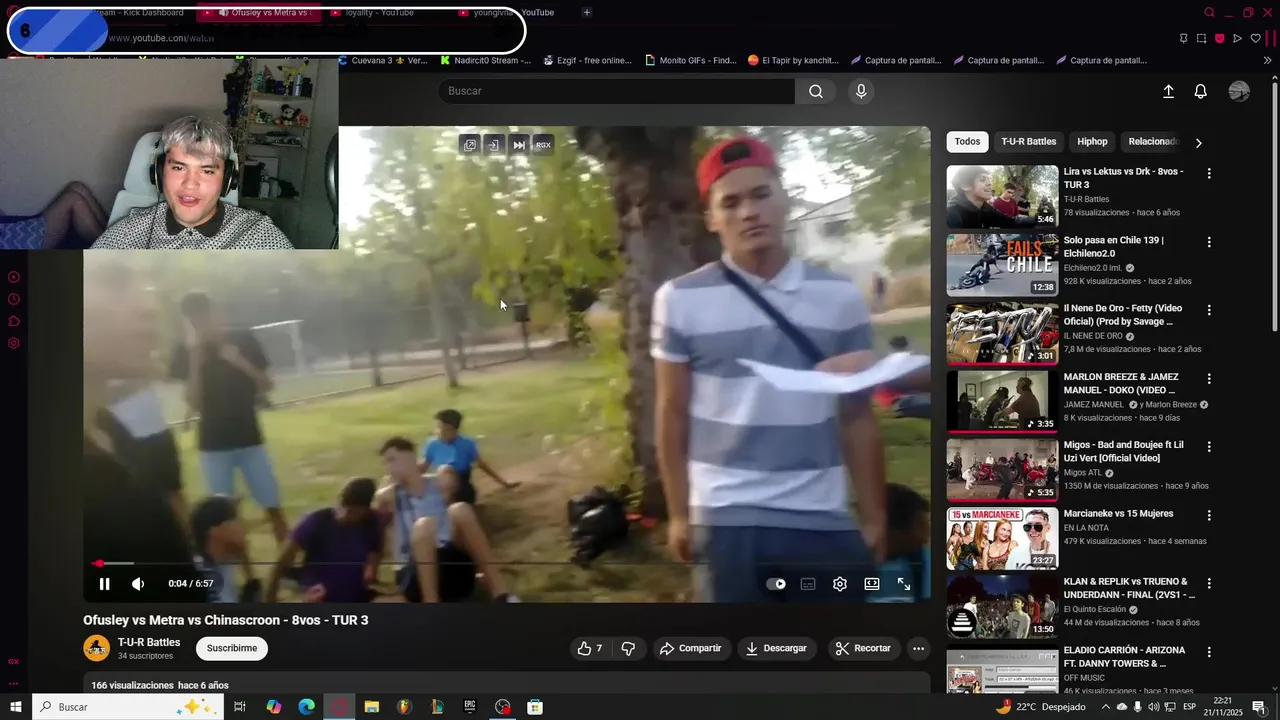The width and height of the screenshot is (1280, 720).
Task: Click the RGX button above the video
Action: click(x=543, y=145)
